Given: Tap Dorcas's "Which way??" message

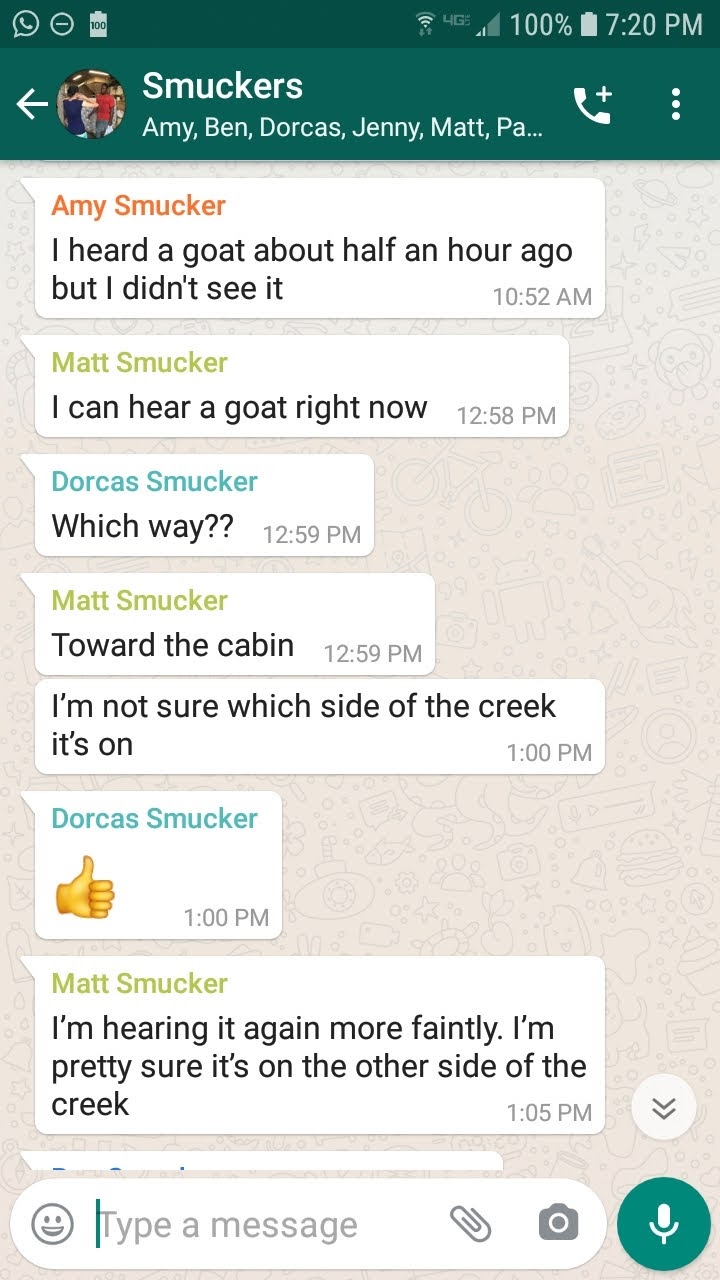Looking at the screenshot, I should (x=204, y=505).
